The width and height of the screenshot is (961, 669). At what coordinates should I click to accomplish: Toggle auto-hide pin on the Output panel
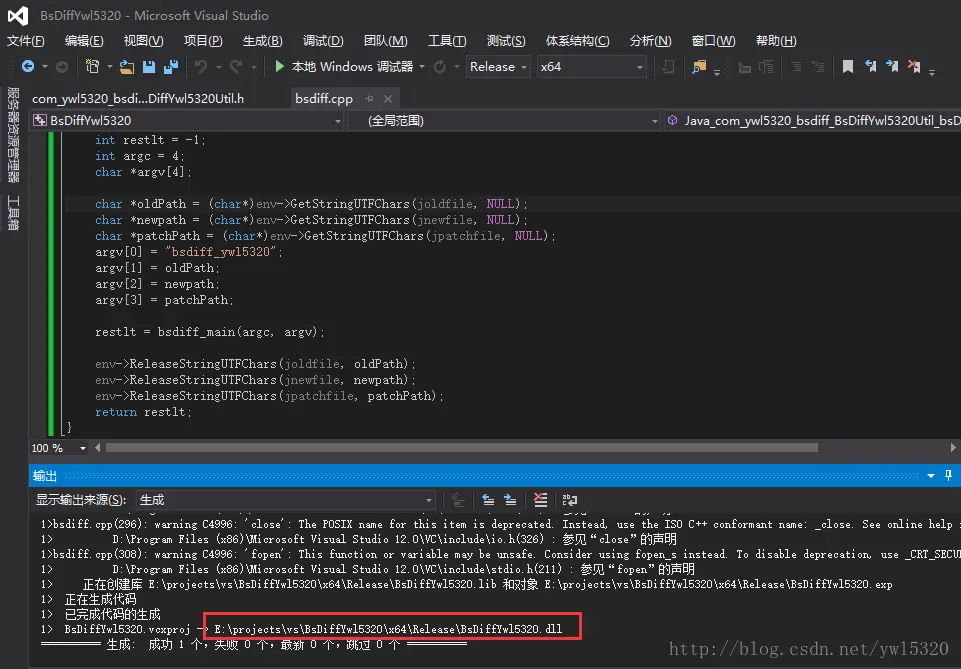[x=948, y=475]
